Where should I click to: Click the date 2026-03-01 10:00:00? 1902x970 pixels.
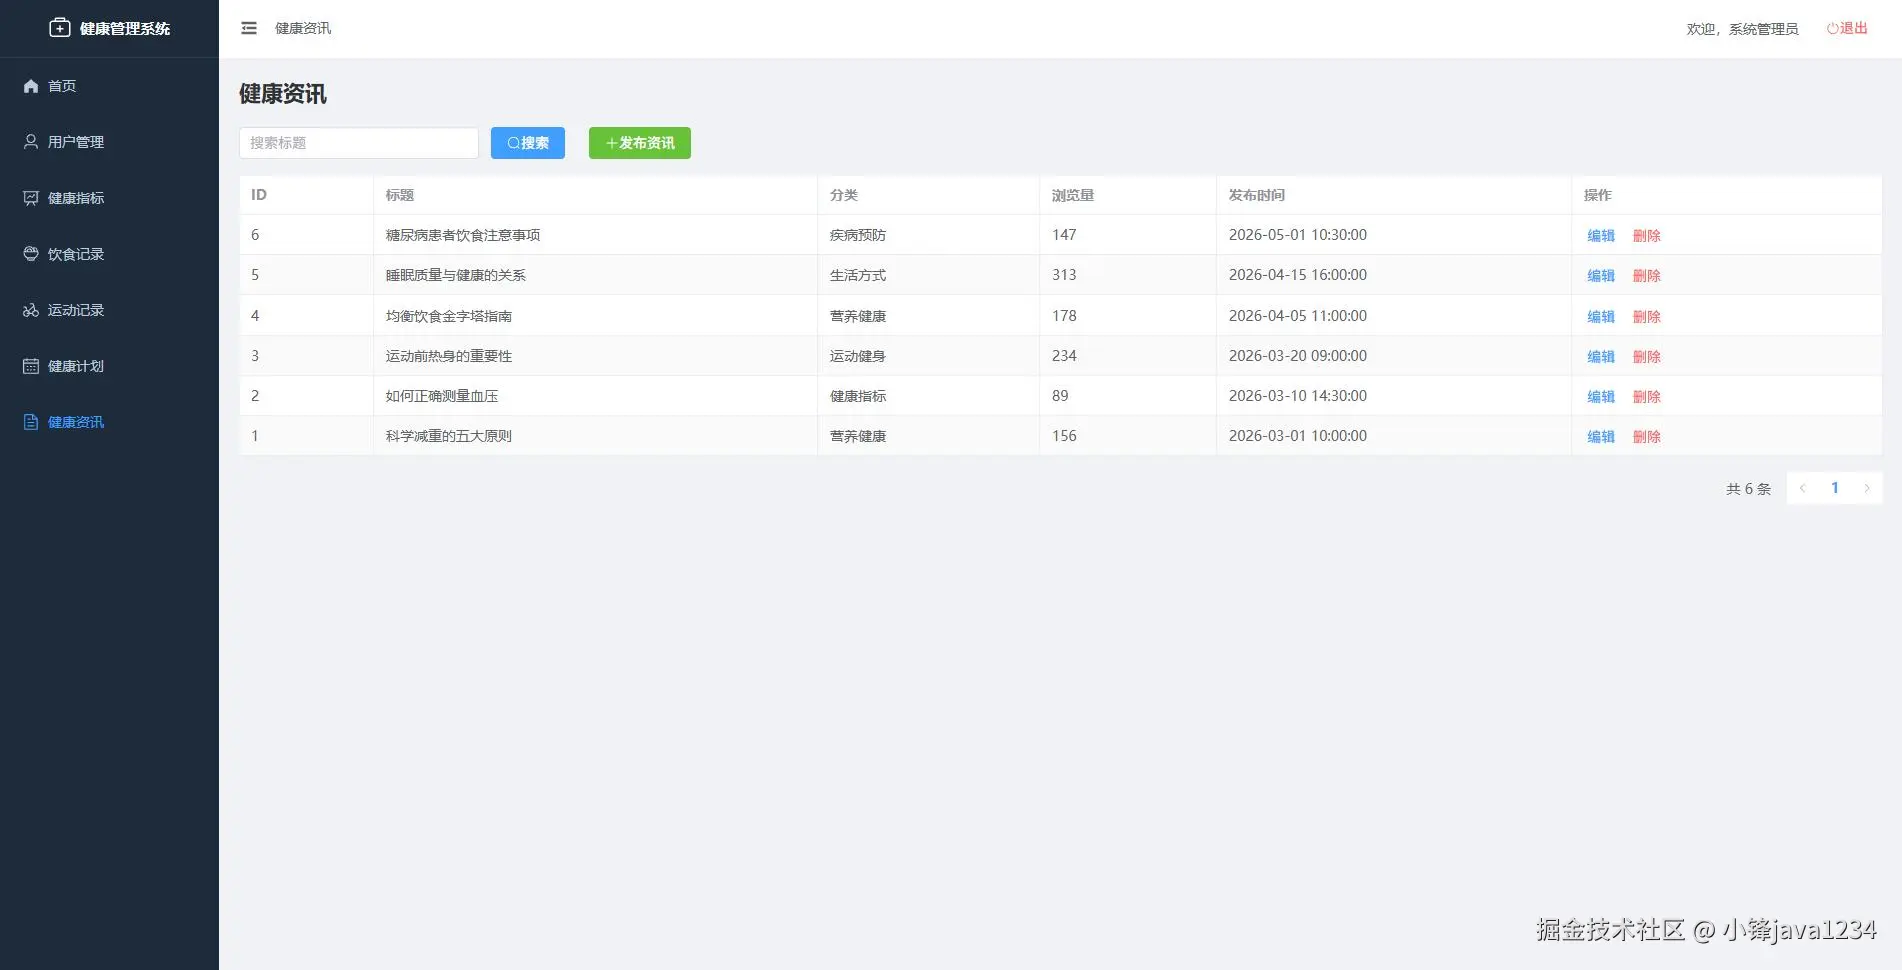pyautogui.click(x=1298, y=436)
